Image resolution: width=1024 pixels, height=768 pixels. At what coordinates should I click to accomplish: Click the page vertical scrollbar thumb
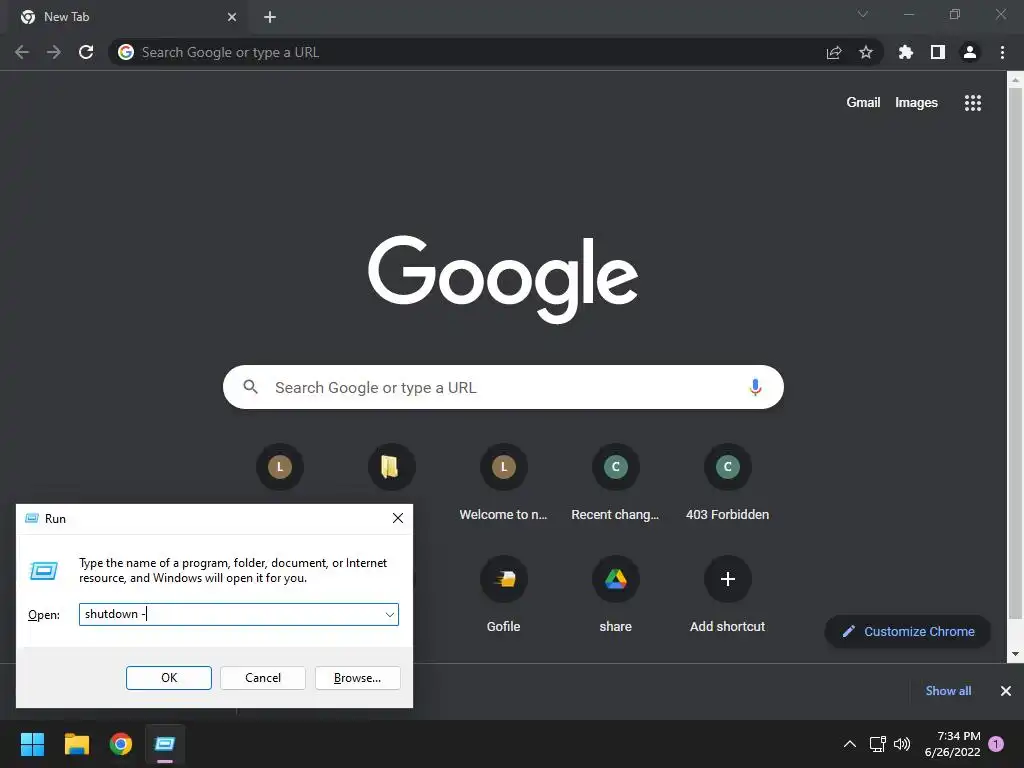pyautogui.click(x=1015, y=353)
